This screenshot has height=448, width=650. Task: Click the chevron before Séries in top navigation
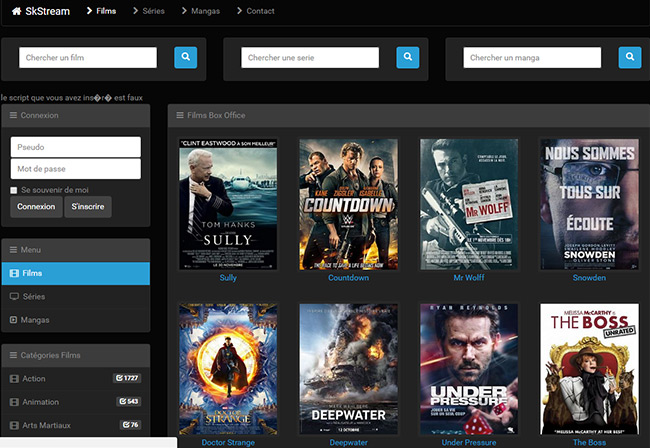[135, 11]
